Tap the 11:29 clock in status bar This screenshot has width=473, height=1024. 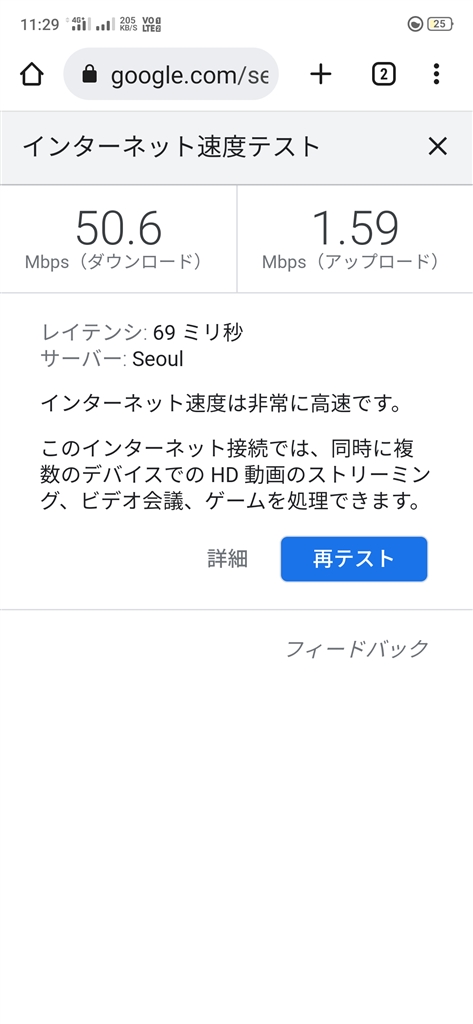[x=39, y=25]
